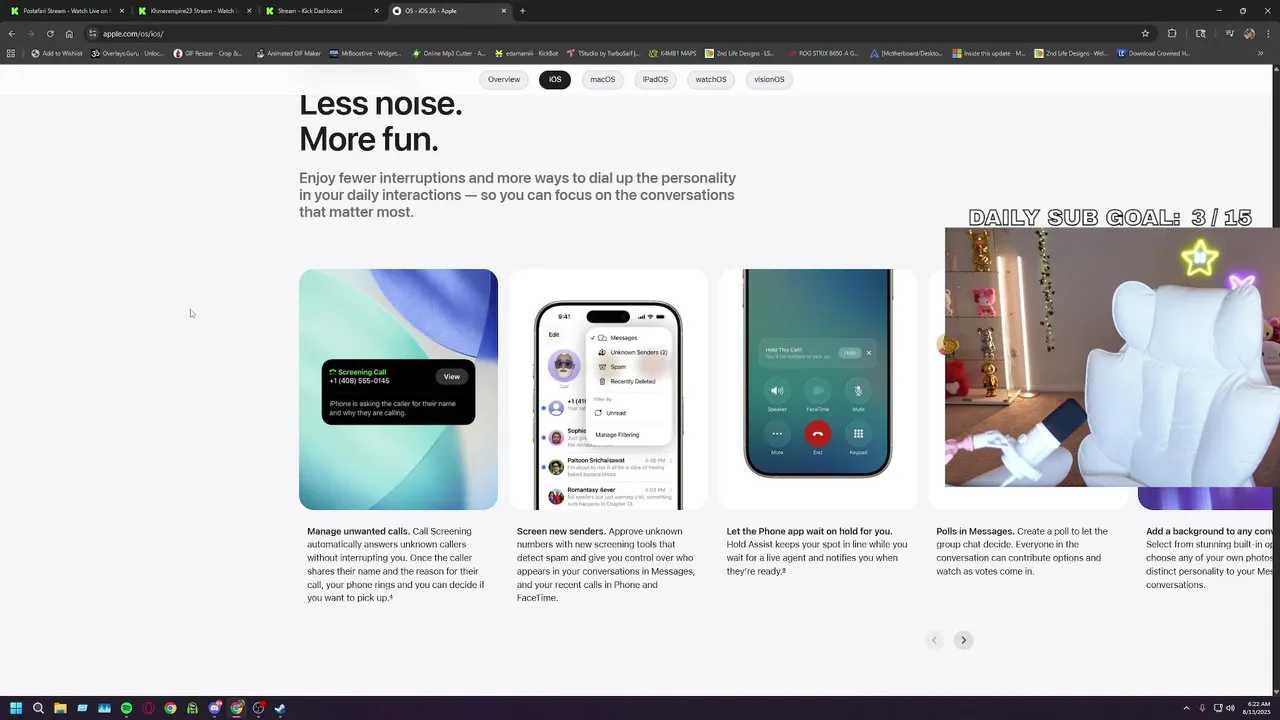The image size is (1280, 720).
Task: Open the Windows Start menu
Action: tap(16, 708)
